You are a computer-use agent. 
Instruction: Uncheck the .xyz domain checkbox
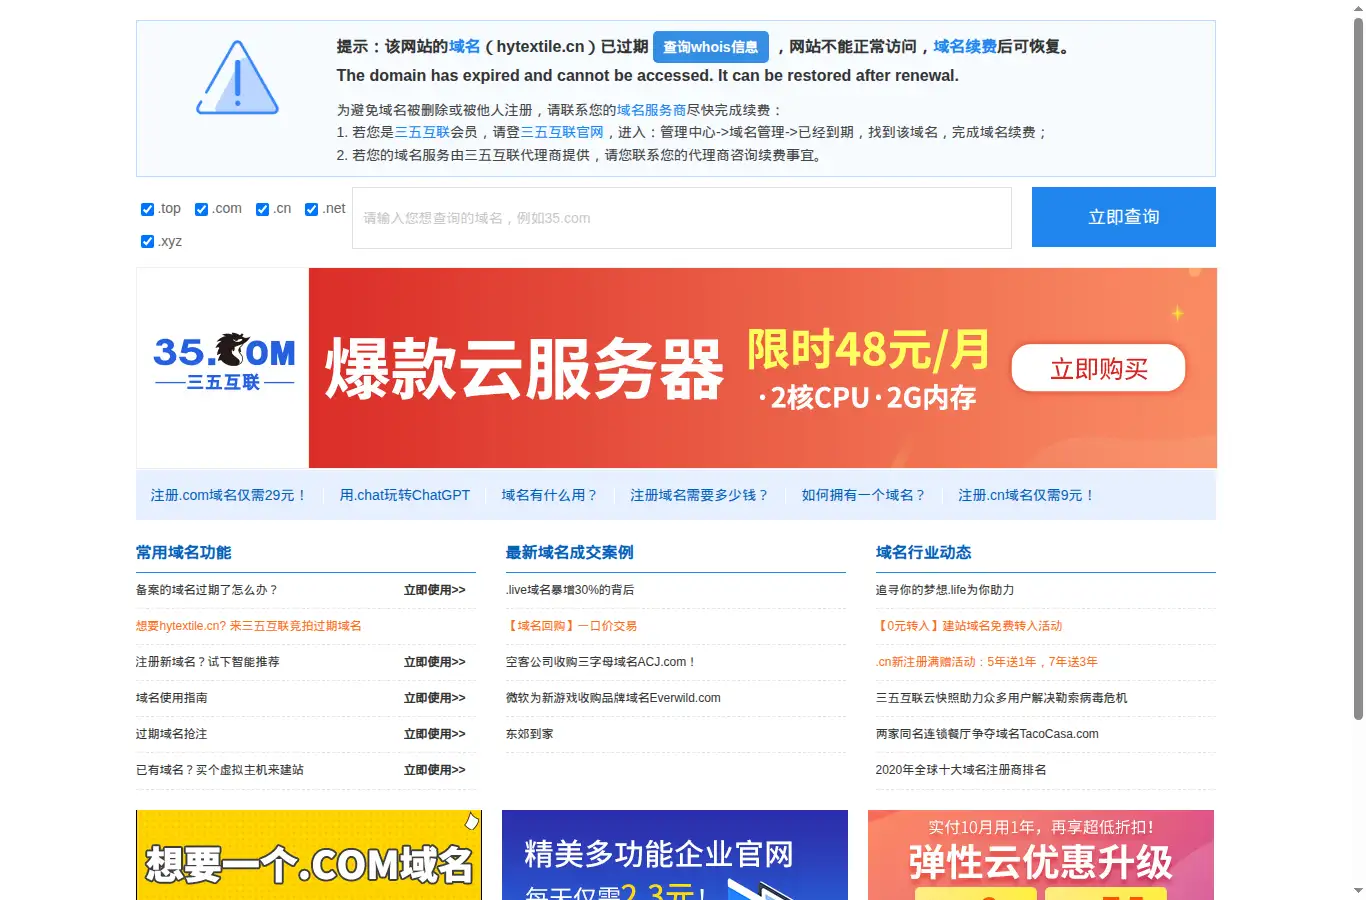point(147,241)
